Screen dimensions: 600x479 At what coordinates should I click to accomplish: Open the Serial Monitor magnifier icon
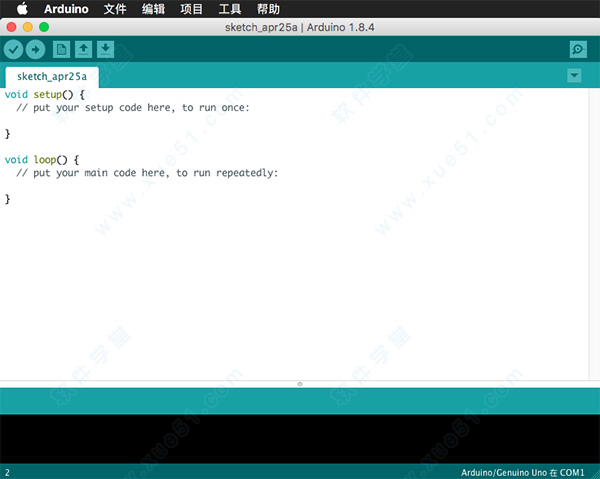coord(578,49)
